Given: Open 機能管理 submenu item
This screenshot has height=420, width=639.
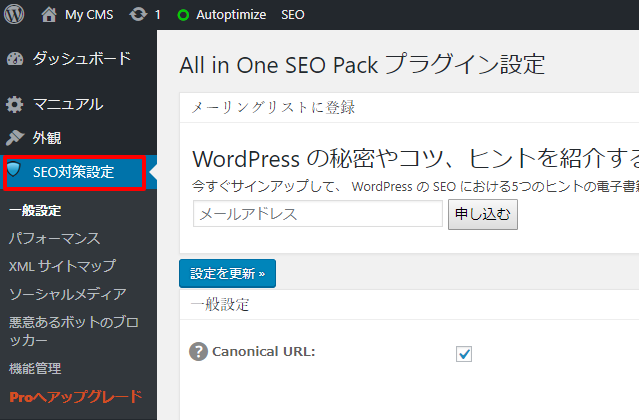Looking at the screenshot, I should click(x=35, y=368).
